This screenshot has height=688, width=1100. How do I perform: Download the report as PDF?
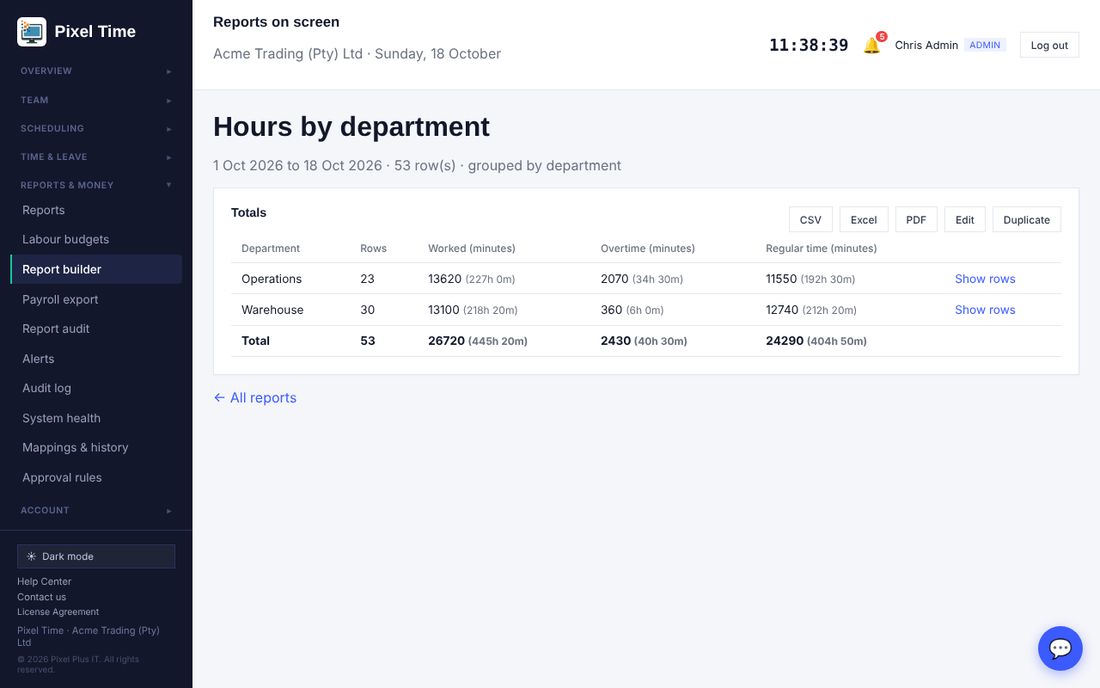[x=915, y=220]
